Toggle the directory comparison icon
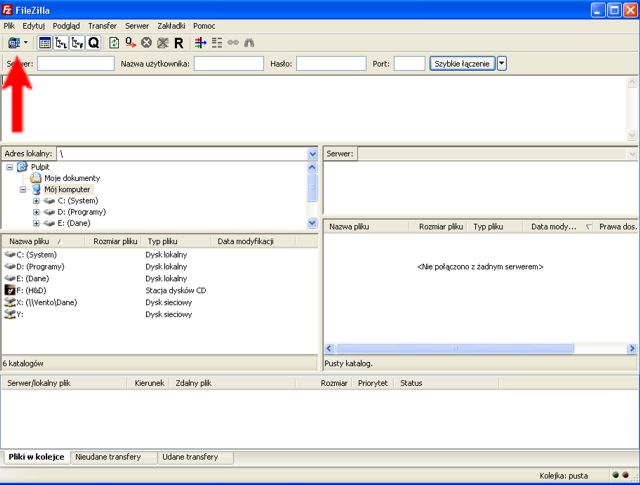Screen dimensions: 640x485 pyautogui.click(x=217, y=42)
